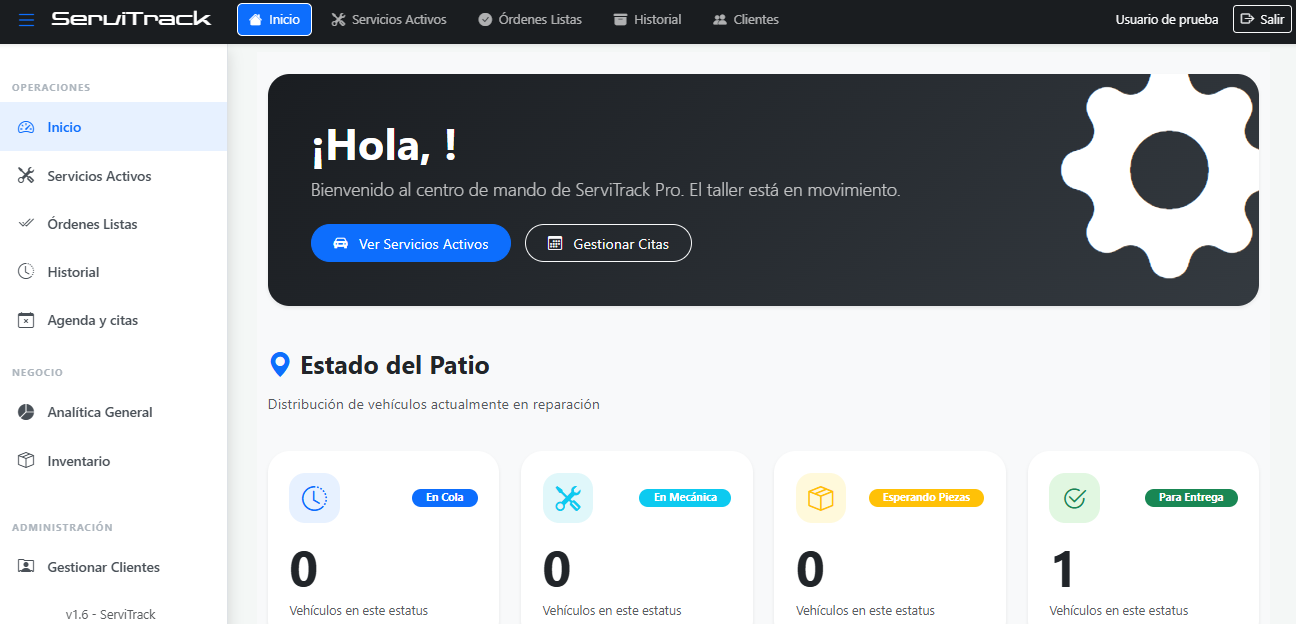The image size is (1296, 624).
Task: Select the clock icon in the En Cola card
Action: [x=314, y=497]
